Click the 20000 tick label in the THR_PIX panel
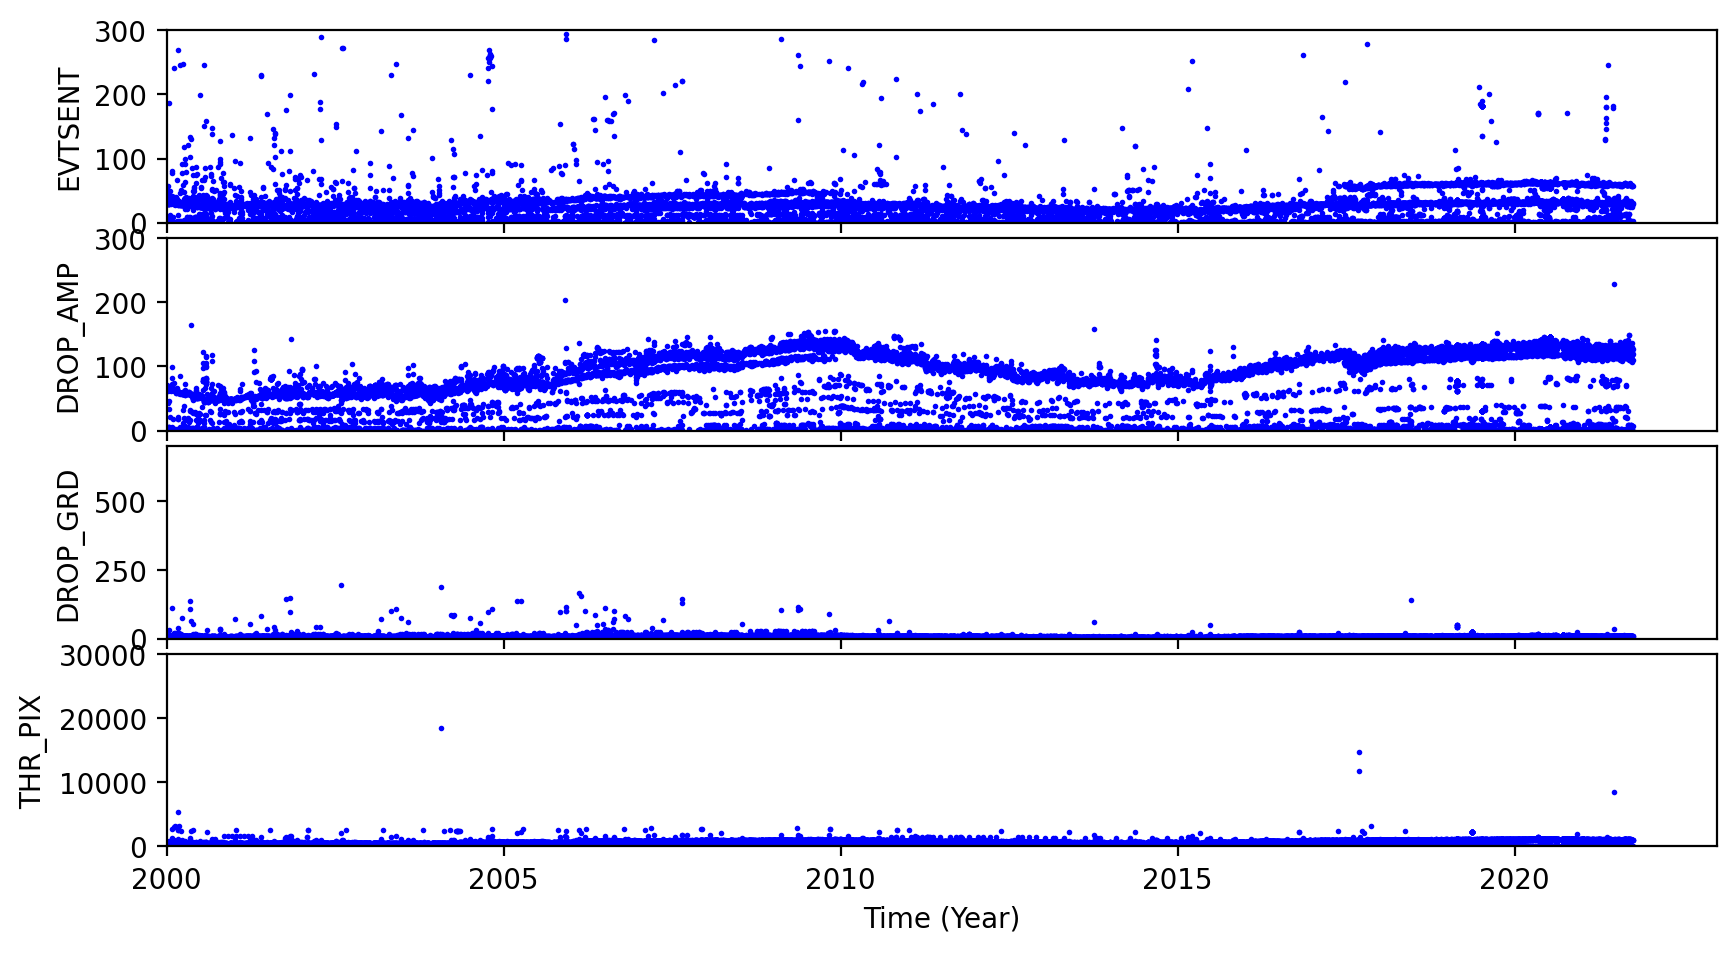The image size is (1736, 953). click(x=103, y=719)
